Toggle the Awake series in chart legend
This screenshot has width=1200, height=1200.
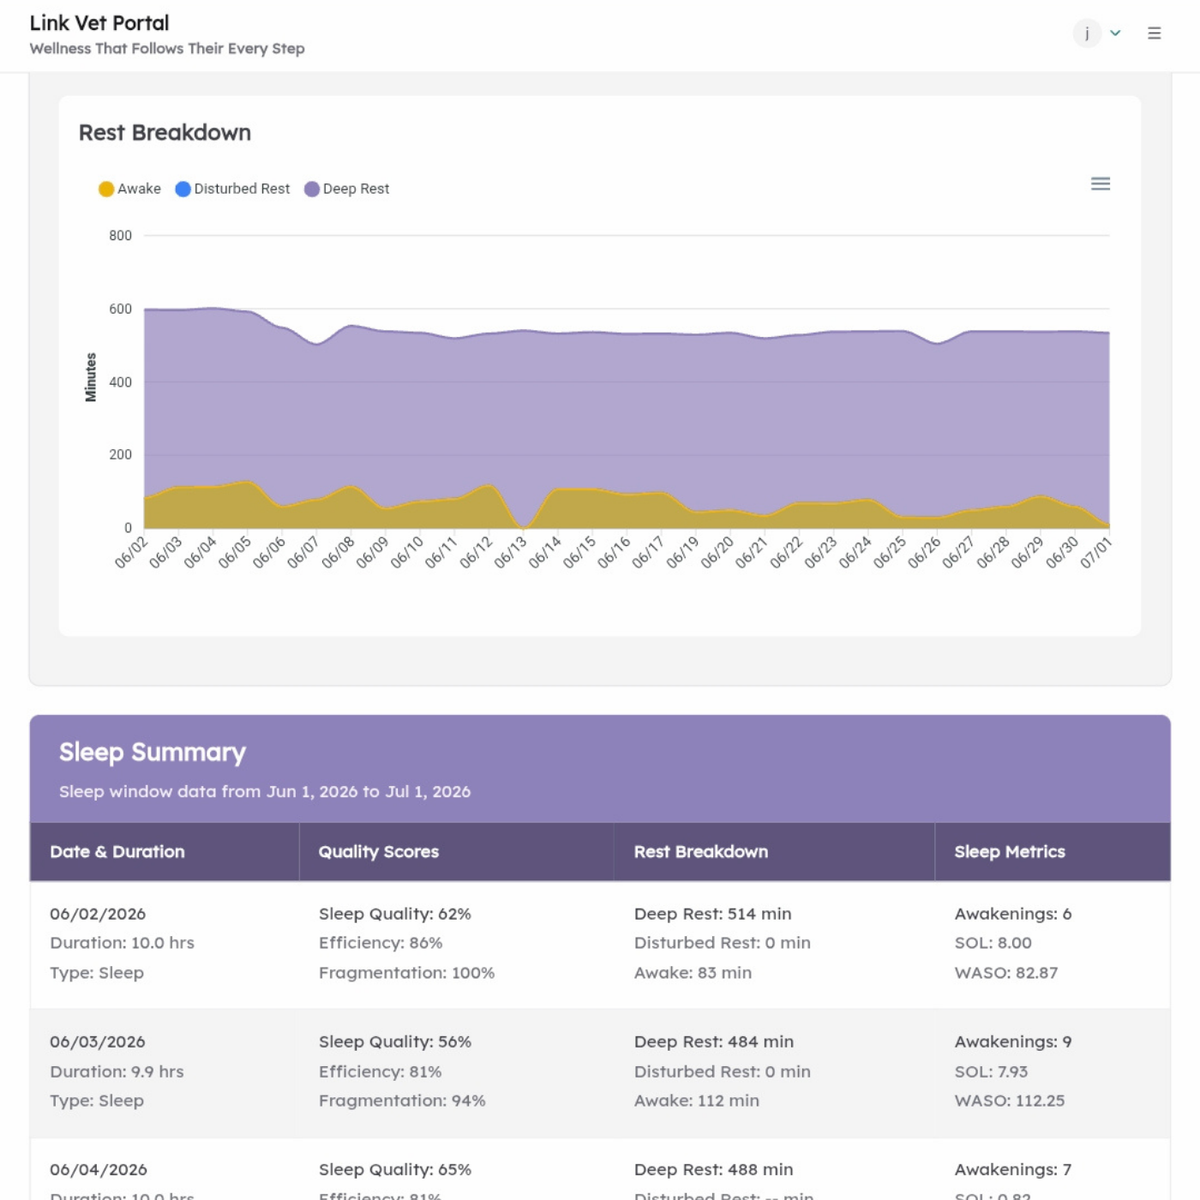[130, 189]
